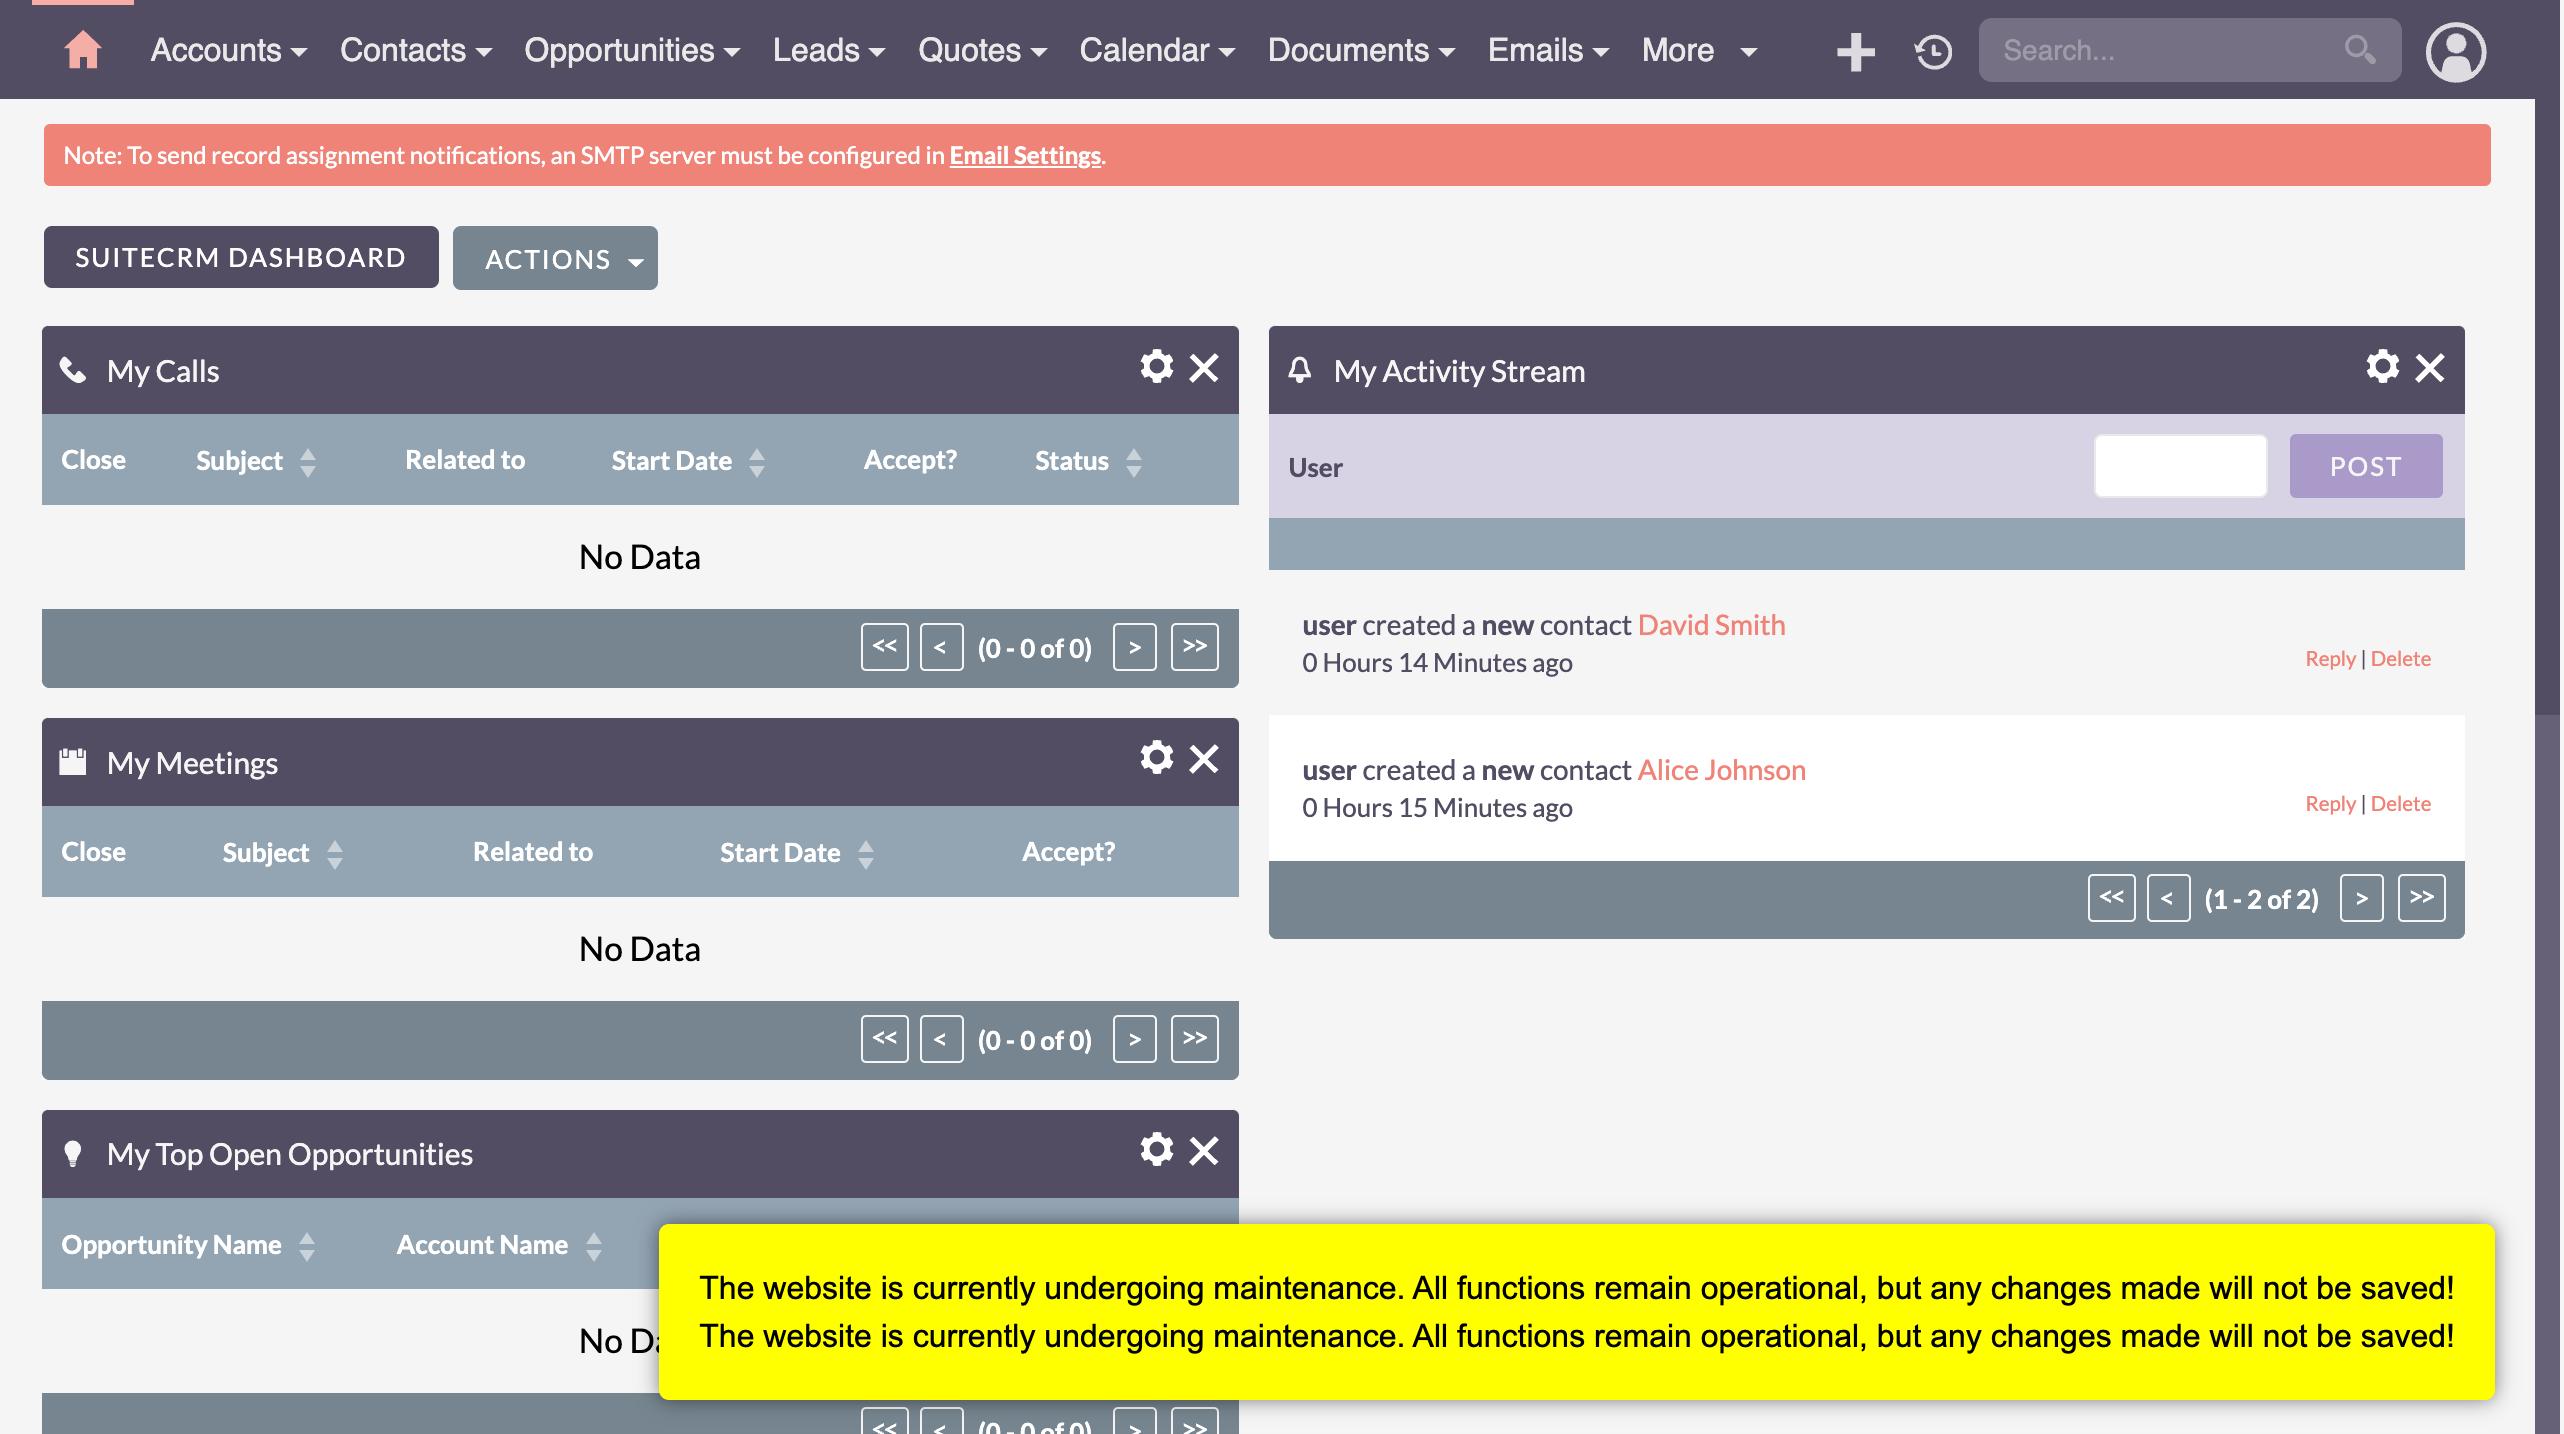Expand the More navigation menu
The width and height of the screenshot is (2564, 1434).
1698,50
